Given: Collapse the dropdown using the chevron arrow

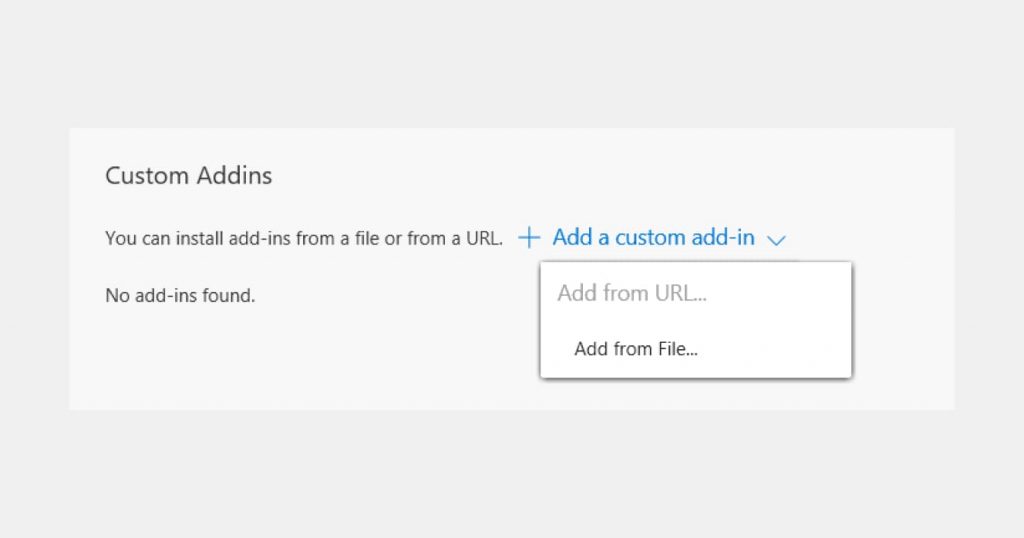Looking at the screenshot, I should (x=777, y=239).
